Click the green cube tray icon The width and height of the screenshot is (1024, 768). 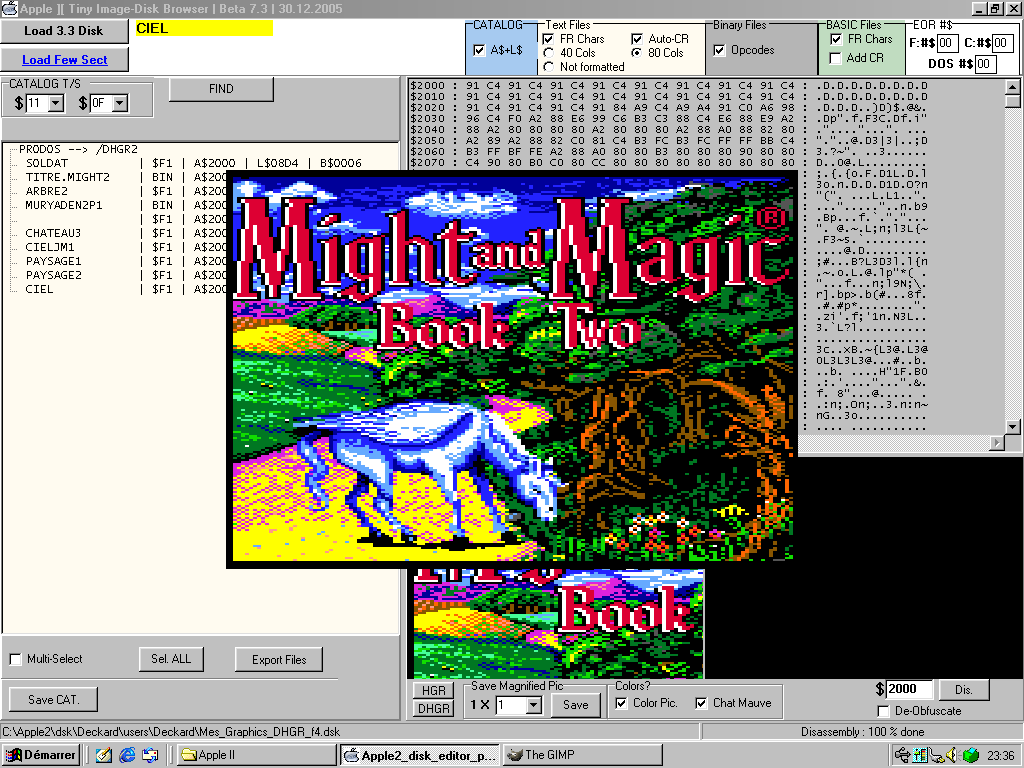tap(970, 755)
